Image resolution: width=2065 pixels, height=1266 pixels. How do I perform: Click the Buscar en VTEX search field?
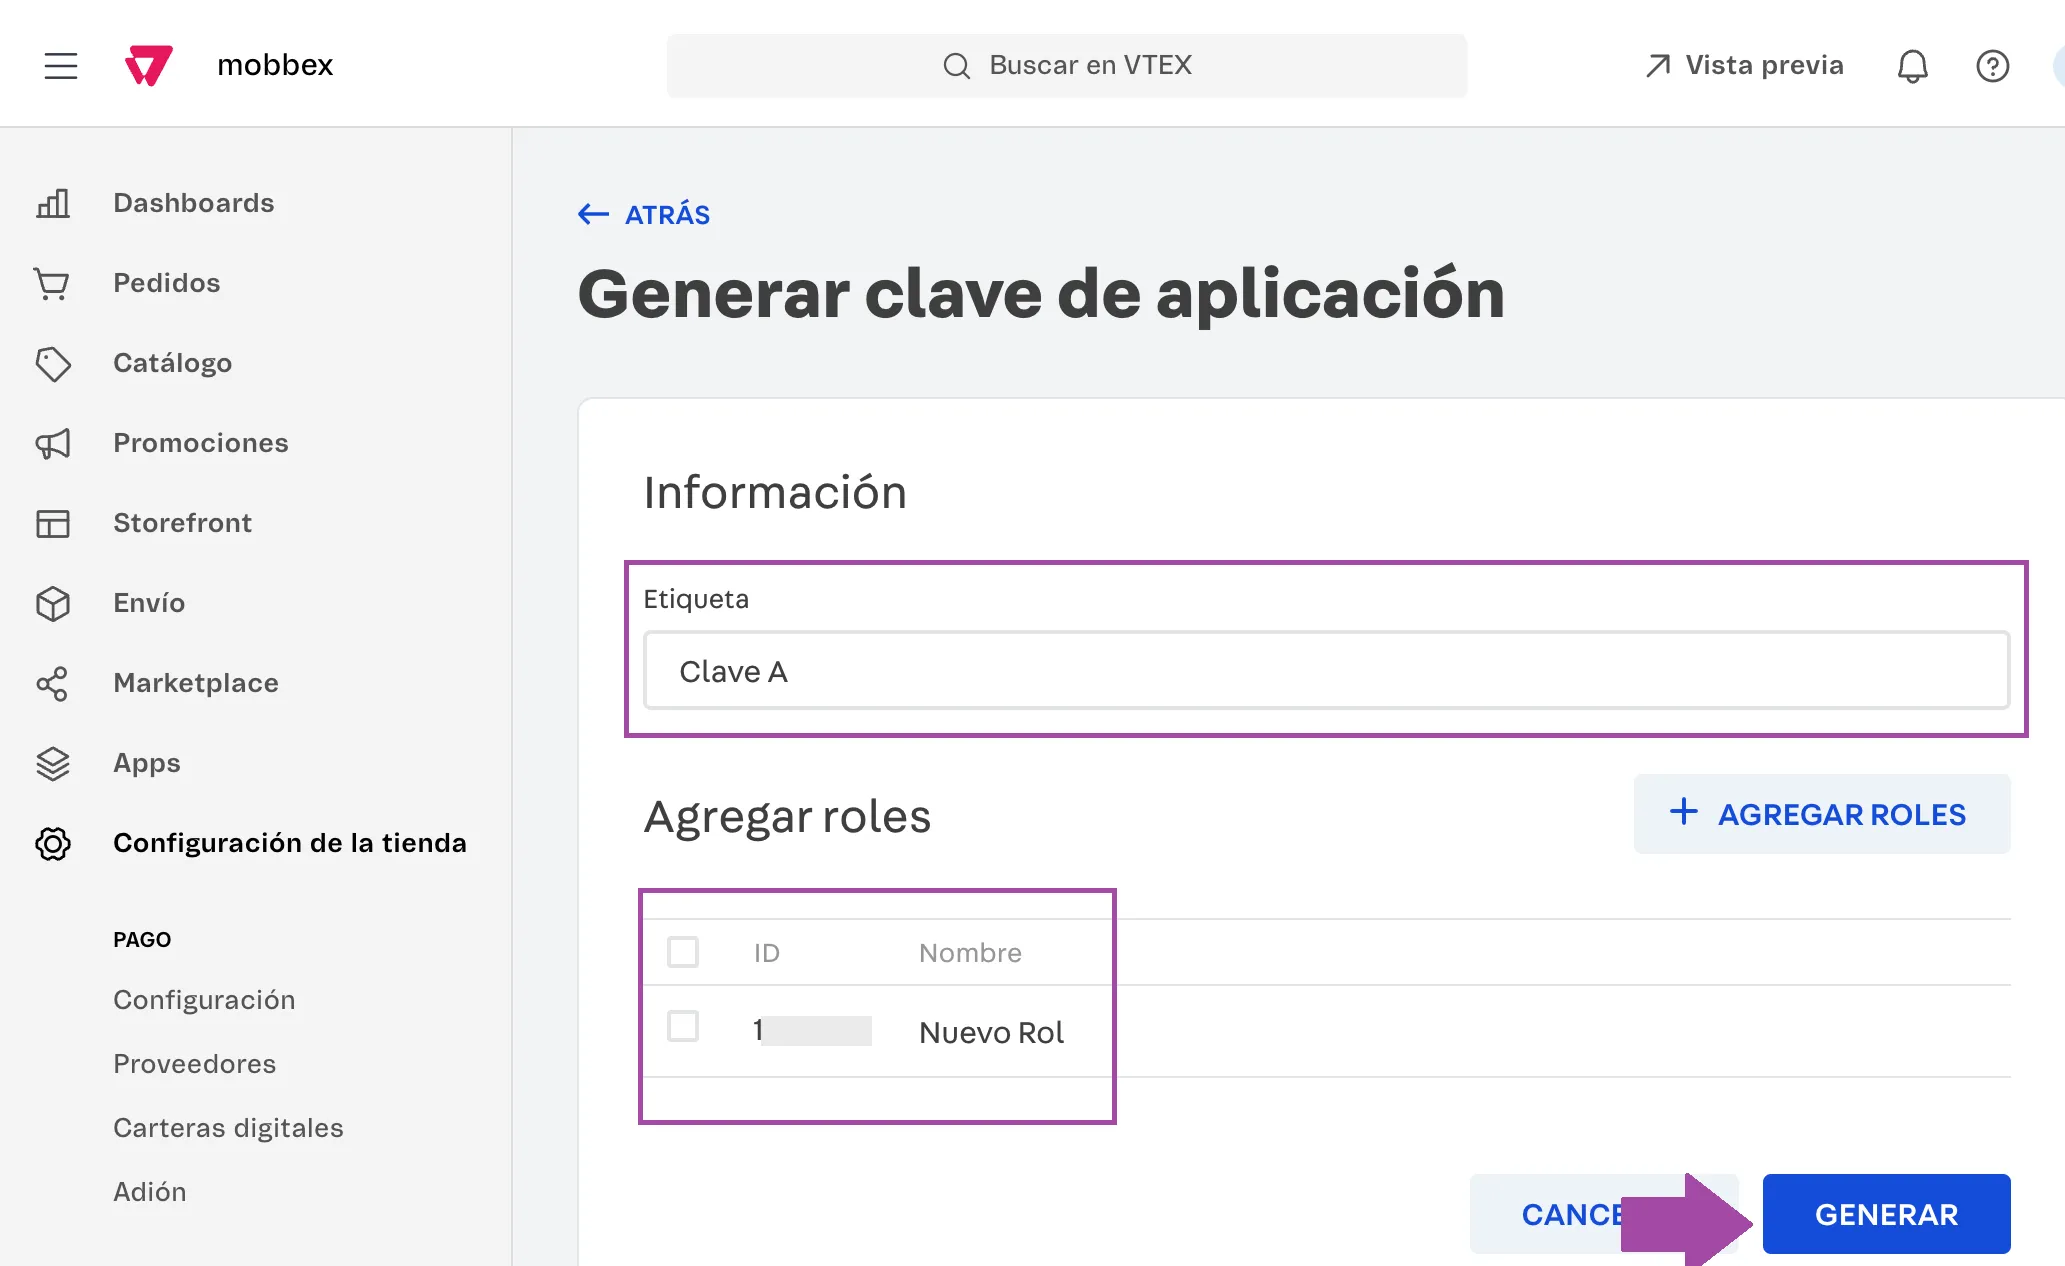click(1066, 66)
